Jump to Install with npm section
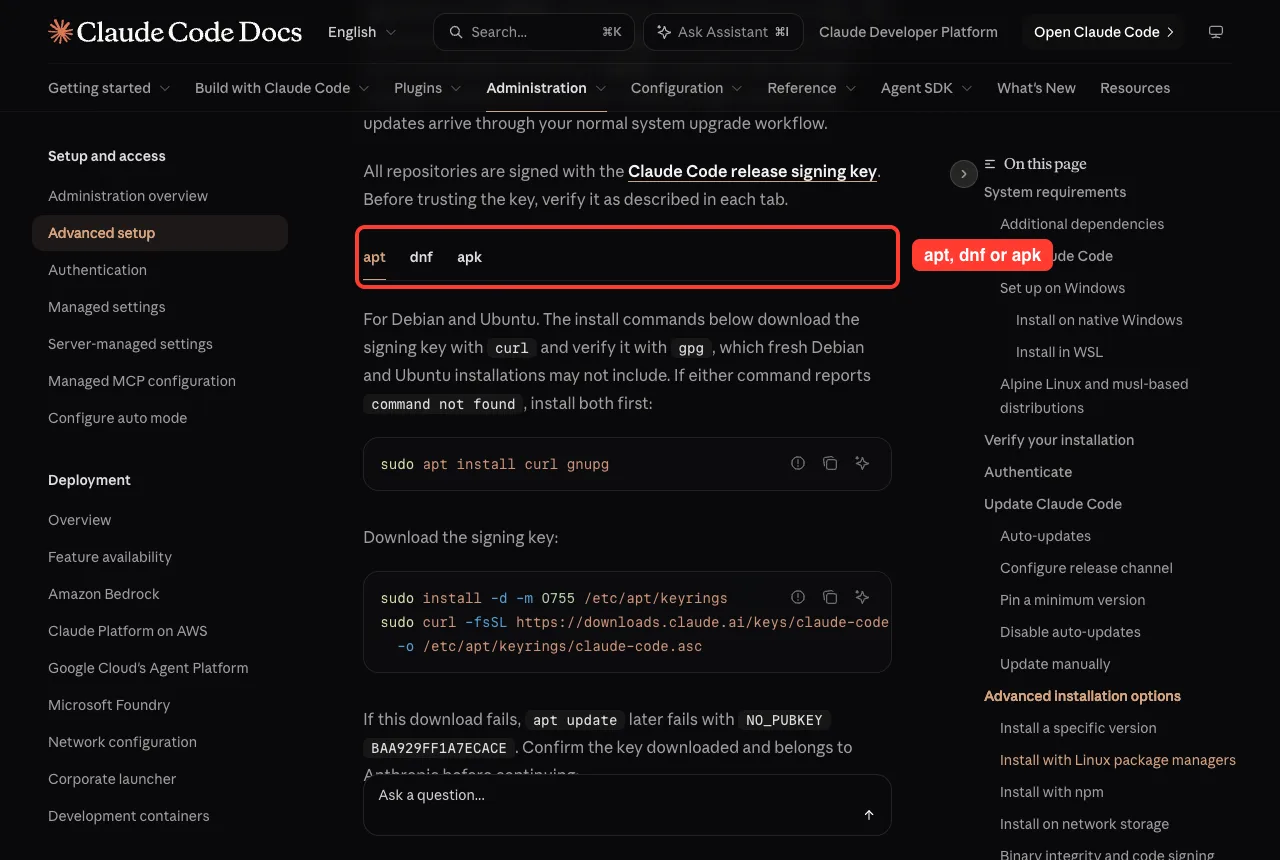1280x860 pixels. click(x=1052, y=792)
